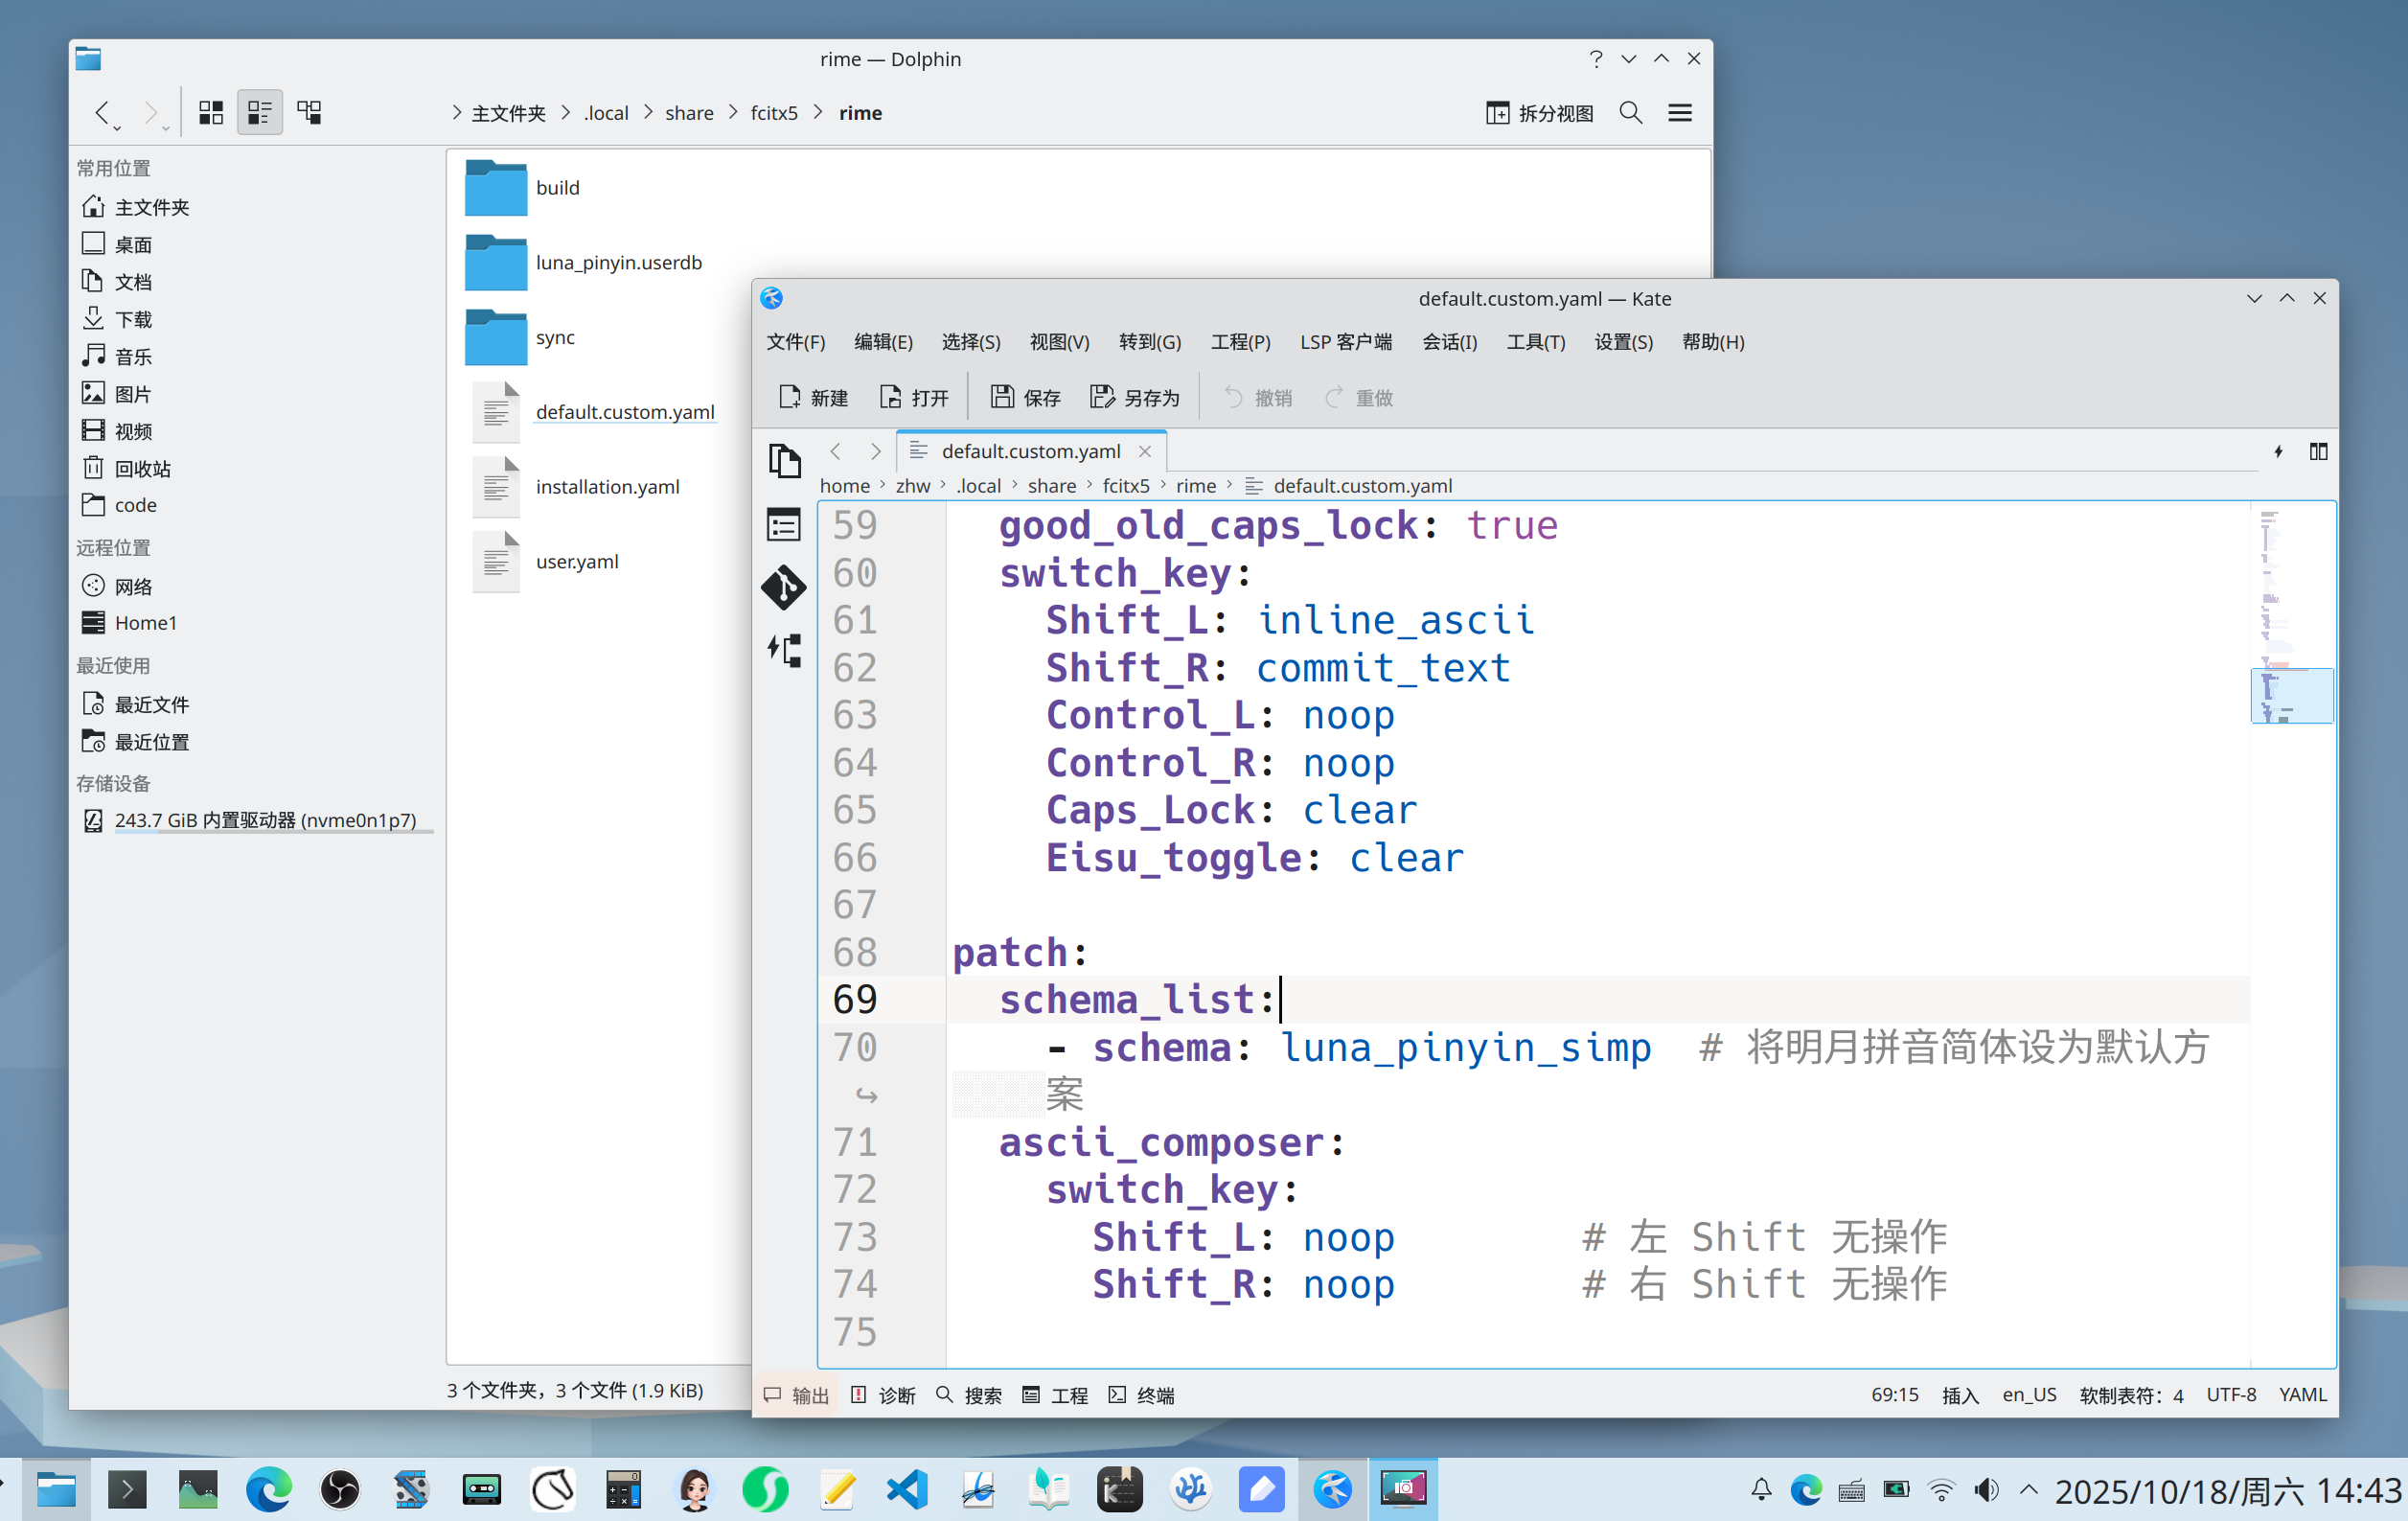Open the YAML syntax mode selector

(x=2302, y=1395)
